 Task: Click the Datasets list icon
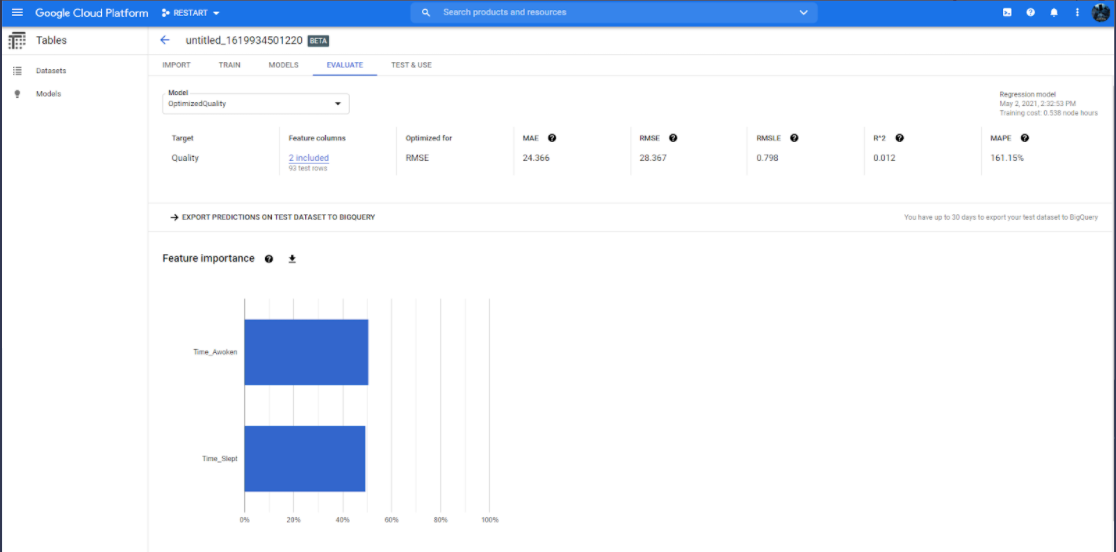pyautogui.click(x=18, y=71)
